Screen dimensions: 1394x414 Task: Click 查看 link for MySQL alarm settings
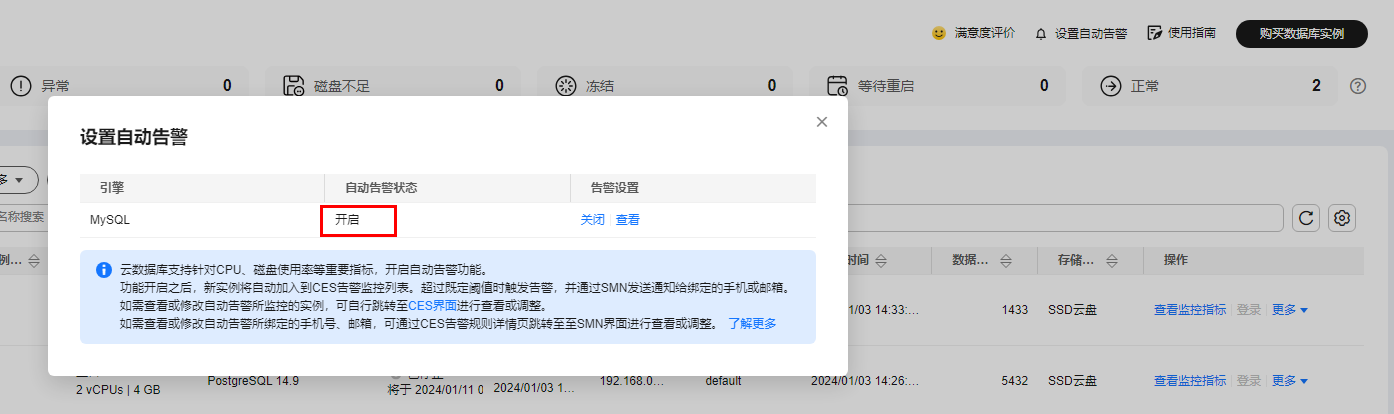point(627,220)
